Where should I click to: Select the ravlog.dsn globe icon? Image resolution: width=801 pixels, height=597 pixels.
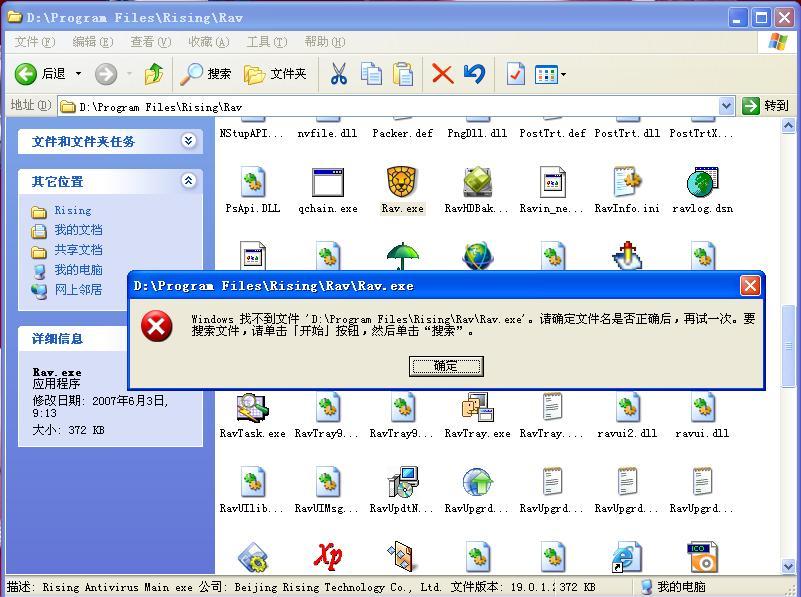[702, 182]
